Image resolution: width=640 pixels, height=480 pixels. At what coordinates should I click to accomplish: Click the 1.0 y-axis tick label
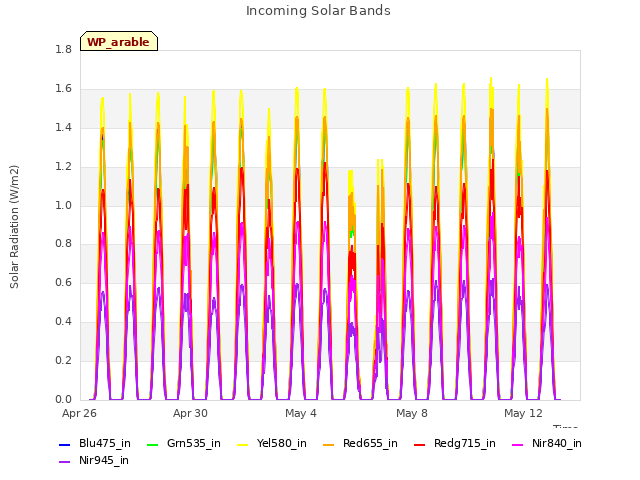[64, 205]
